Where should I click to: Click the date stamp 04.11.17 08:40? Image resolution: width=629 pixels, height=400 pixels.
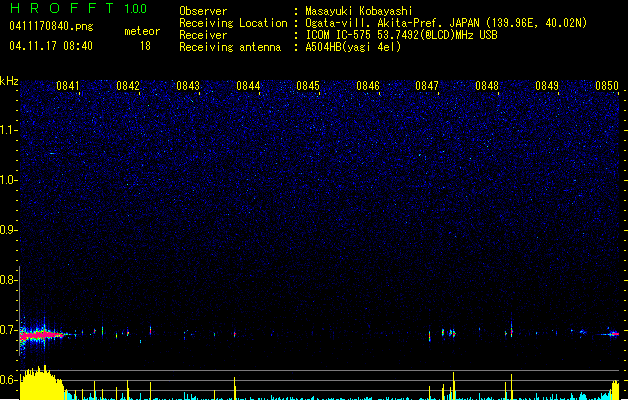click(x=51, y=46)
